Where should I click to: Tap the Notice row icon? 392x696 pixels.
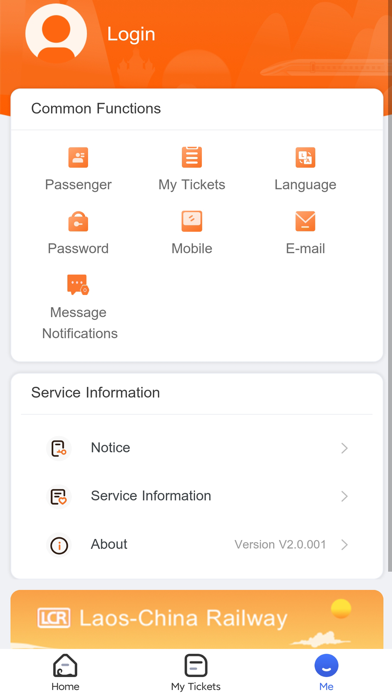(x=59, y=448)
